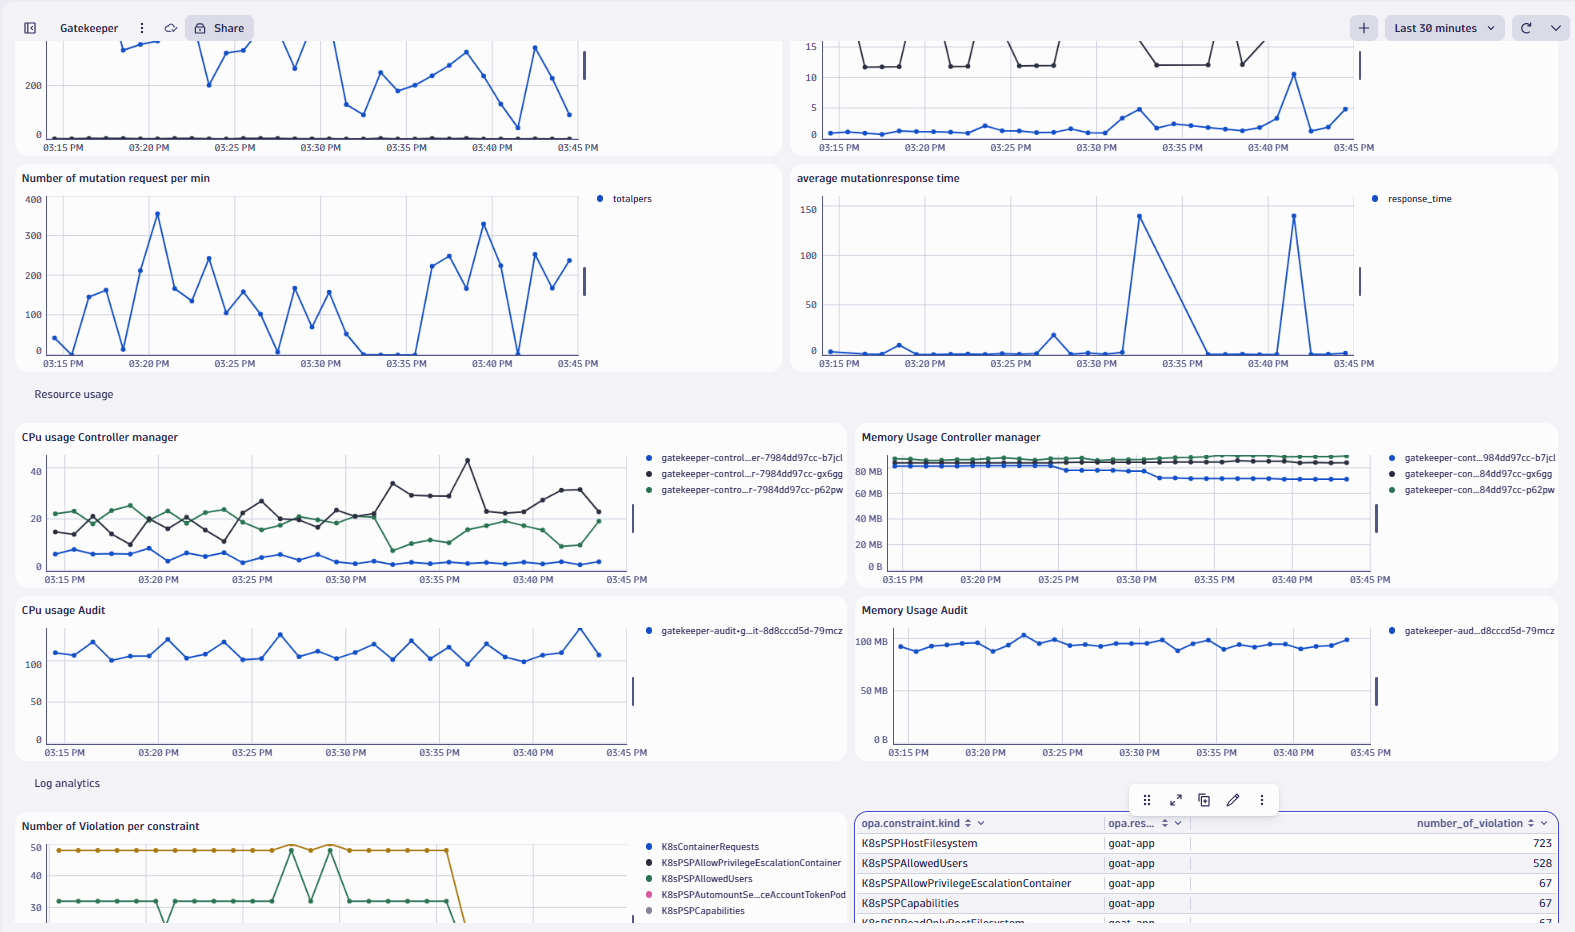Select K8sPSPHostFilesystem table cell
The width and height of the screenshot is (1575, 932).
980,844
